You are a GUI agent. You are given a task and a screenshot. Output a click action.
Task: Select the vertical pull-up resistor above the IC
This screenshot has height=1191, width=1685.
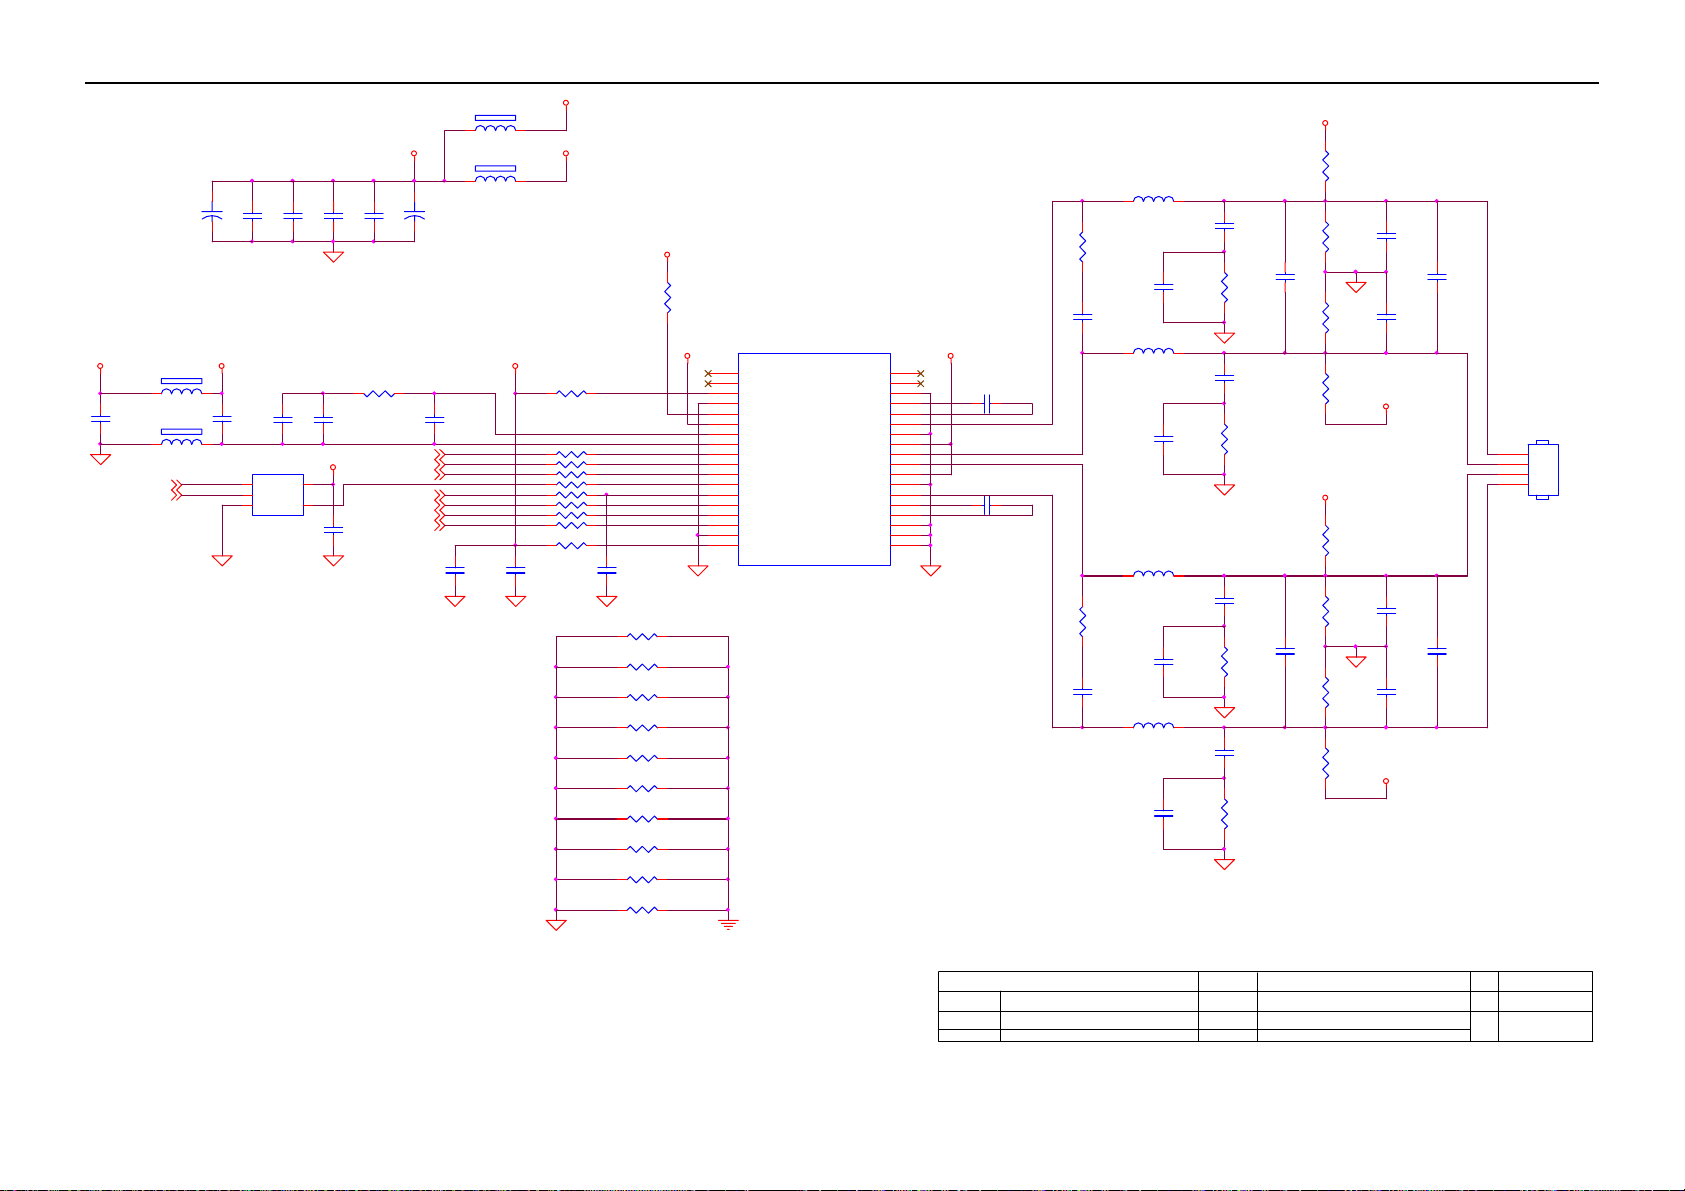(x=667, y=297)
